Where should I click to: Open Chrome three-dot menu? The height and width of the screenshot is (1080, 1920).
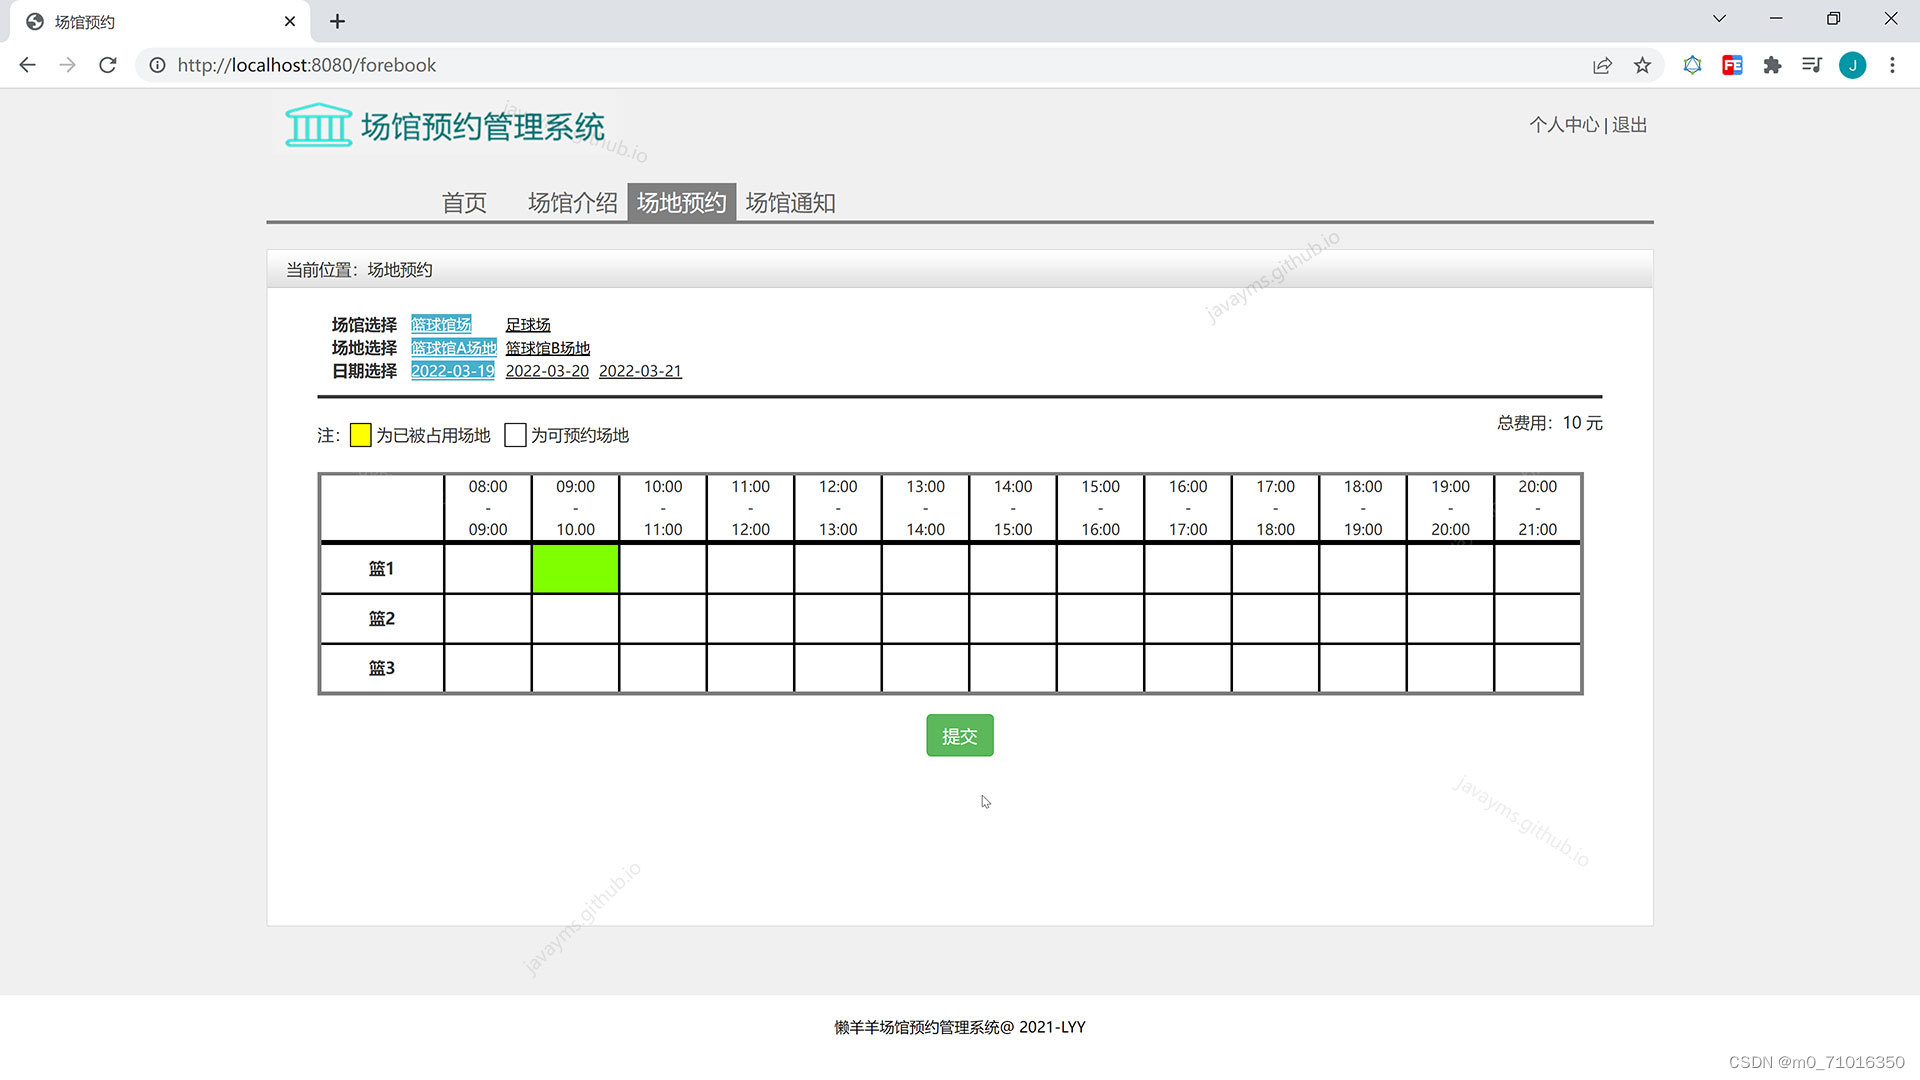[x=1892, y=65]
